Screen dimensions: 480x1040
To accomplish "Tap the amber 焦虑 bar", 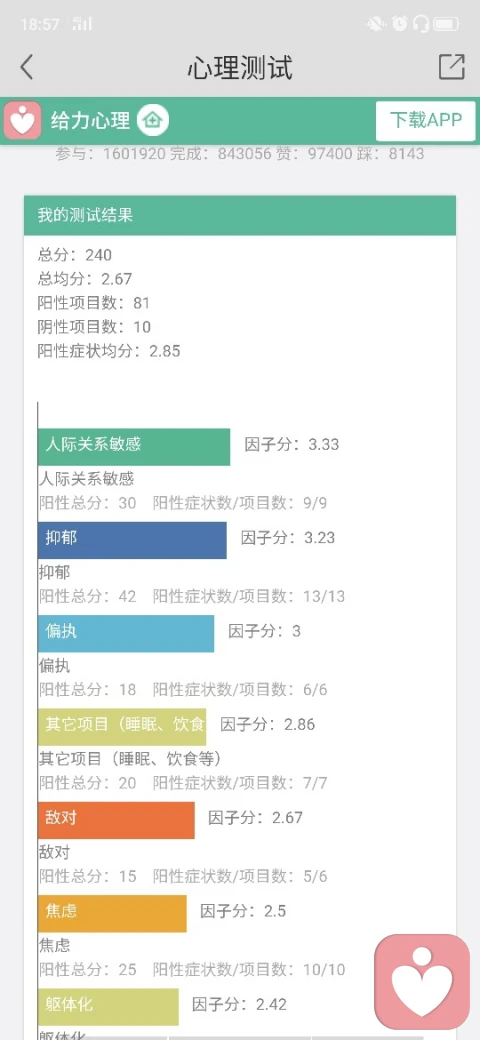I will (112, 914).
